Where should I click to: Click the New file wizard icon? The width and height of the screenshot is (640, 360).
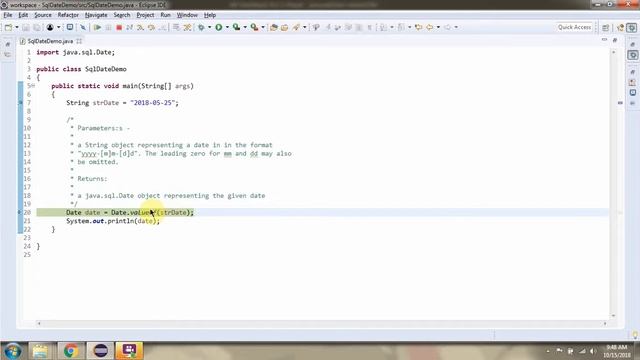pyautogui.click(x=8, y=27)
